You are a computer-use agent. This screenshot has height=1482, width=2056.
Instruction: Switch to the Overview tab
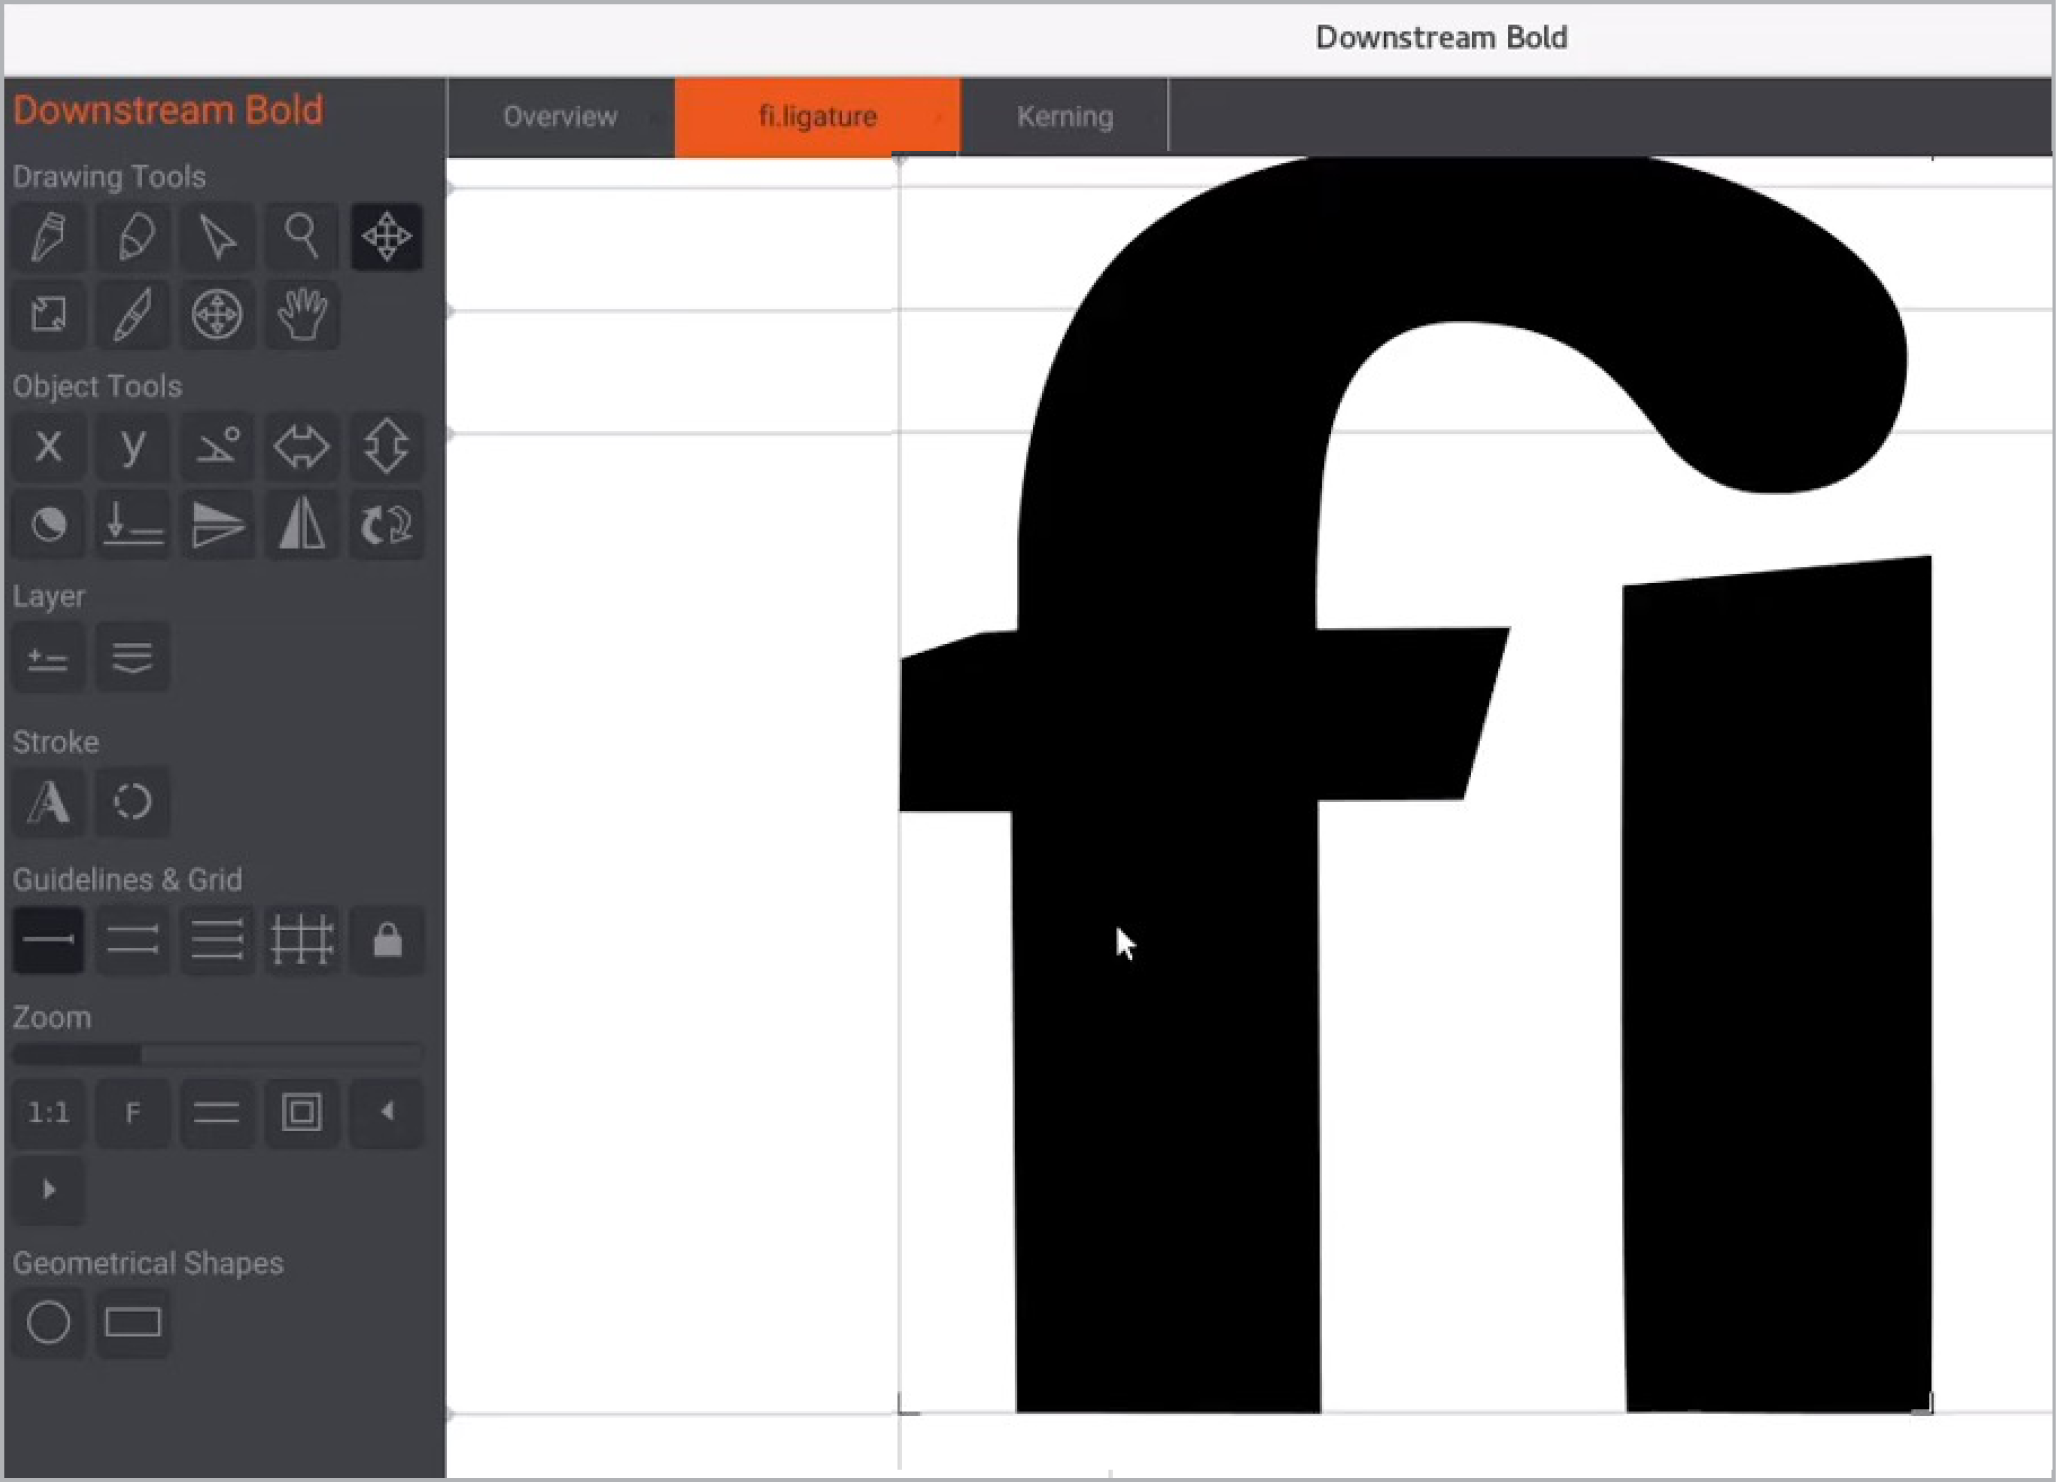click(560, 117)
